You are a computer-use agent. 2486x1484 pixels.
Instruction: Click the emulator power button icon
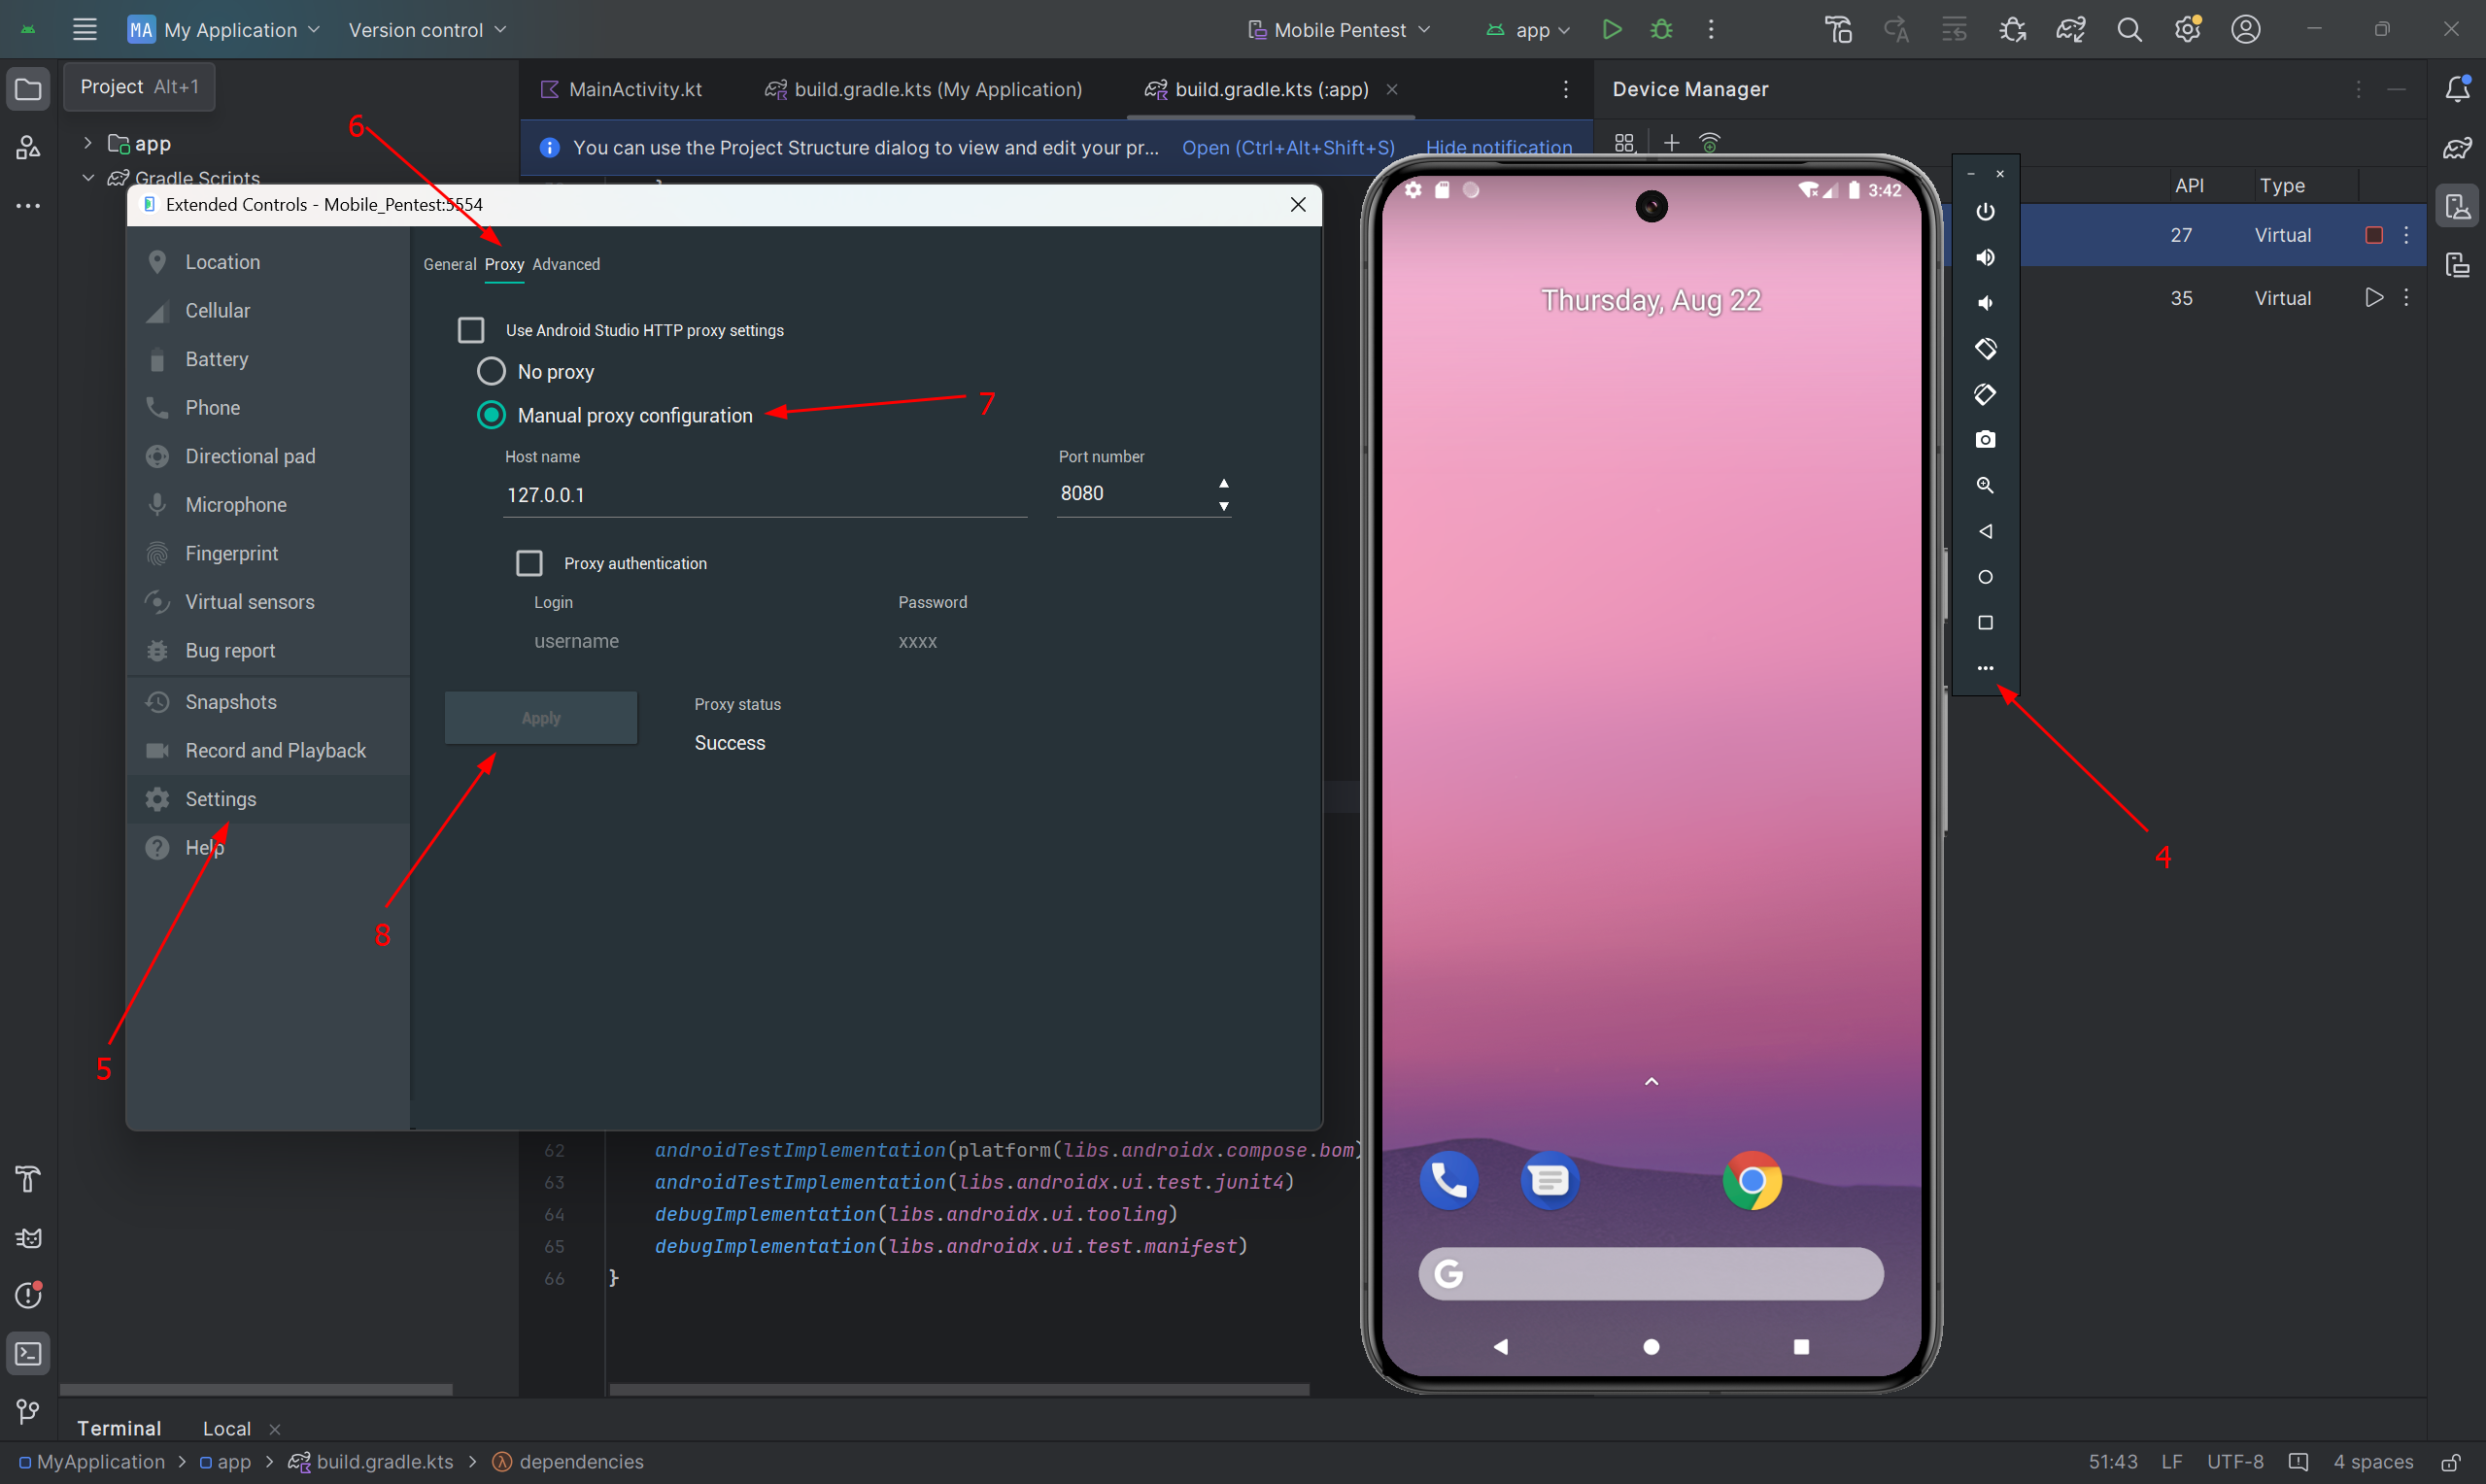coord(1985,212)
